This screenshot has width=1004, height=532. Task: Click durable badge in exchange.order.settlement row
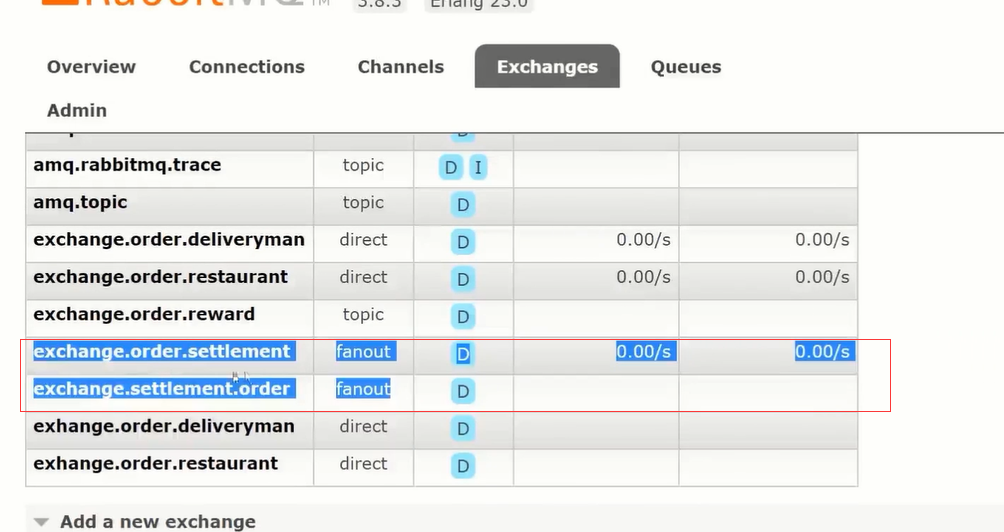click(463, 354)
